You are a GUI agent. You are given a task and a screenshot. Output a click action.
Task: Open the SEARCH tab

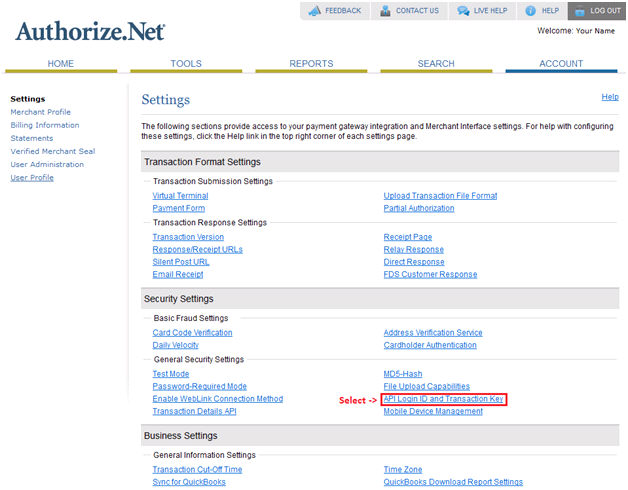click(436, 64)
